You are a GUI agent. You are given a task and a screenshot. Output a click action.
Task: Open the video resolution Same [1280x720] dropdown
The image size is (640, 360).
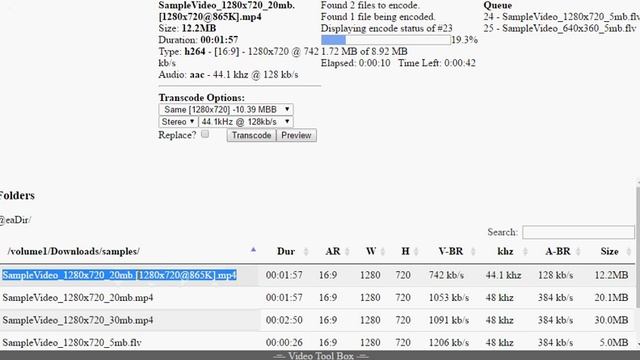(x=226, y=109)
